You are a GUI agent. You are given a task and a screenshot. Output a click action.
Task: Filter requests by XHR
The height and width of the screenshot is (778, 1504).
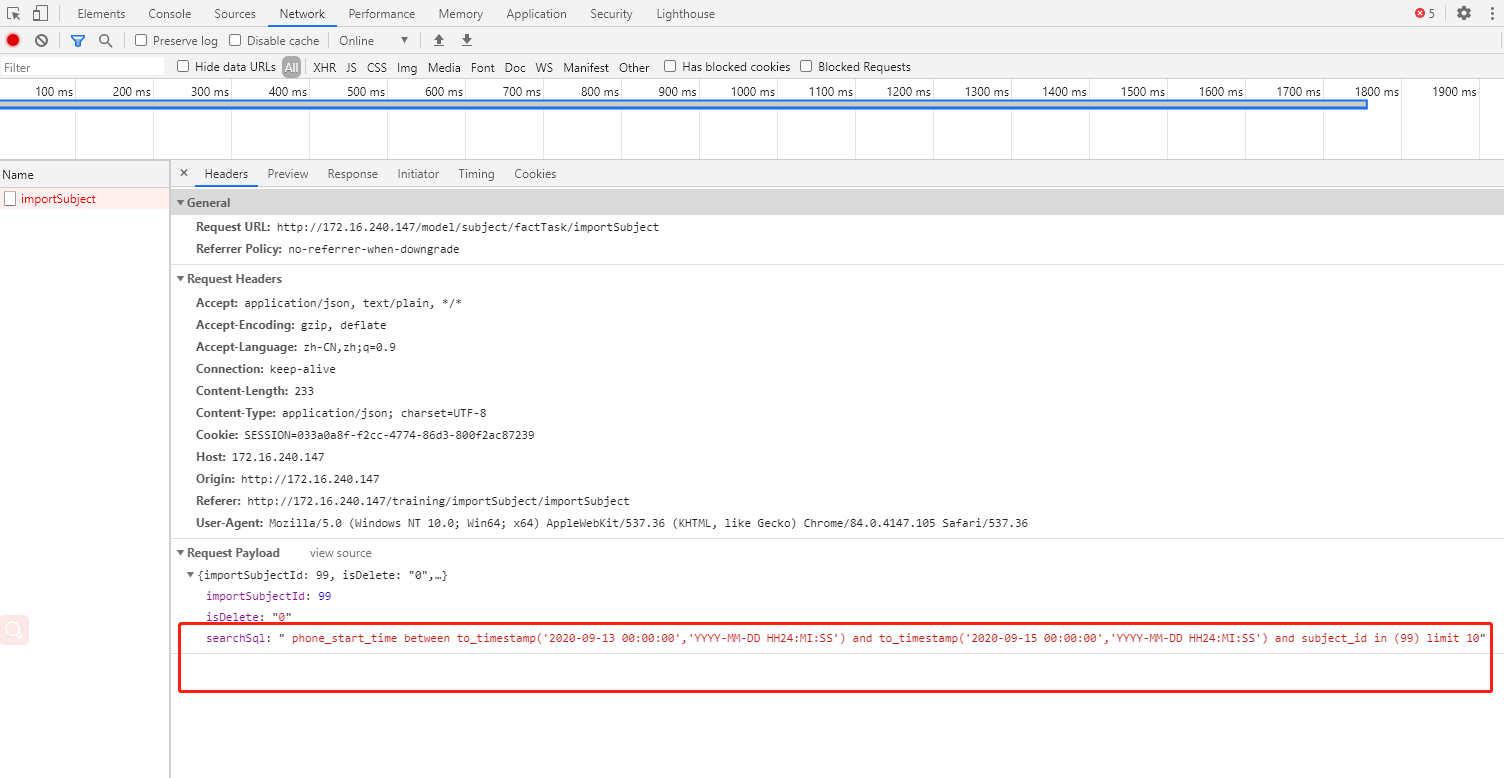(325, 67)
